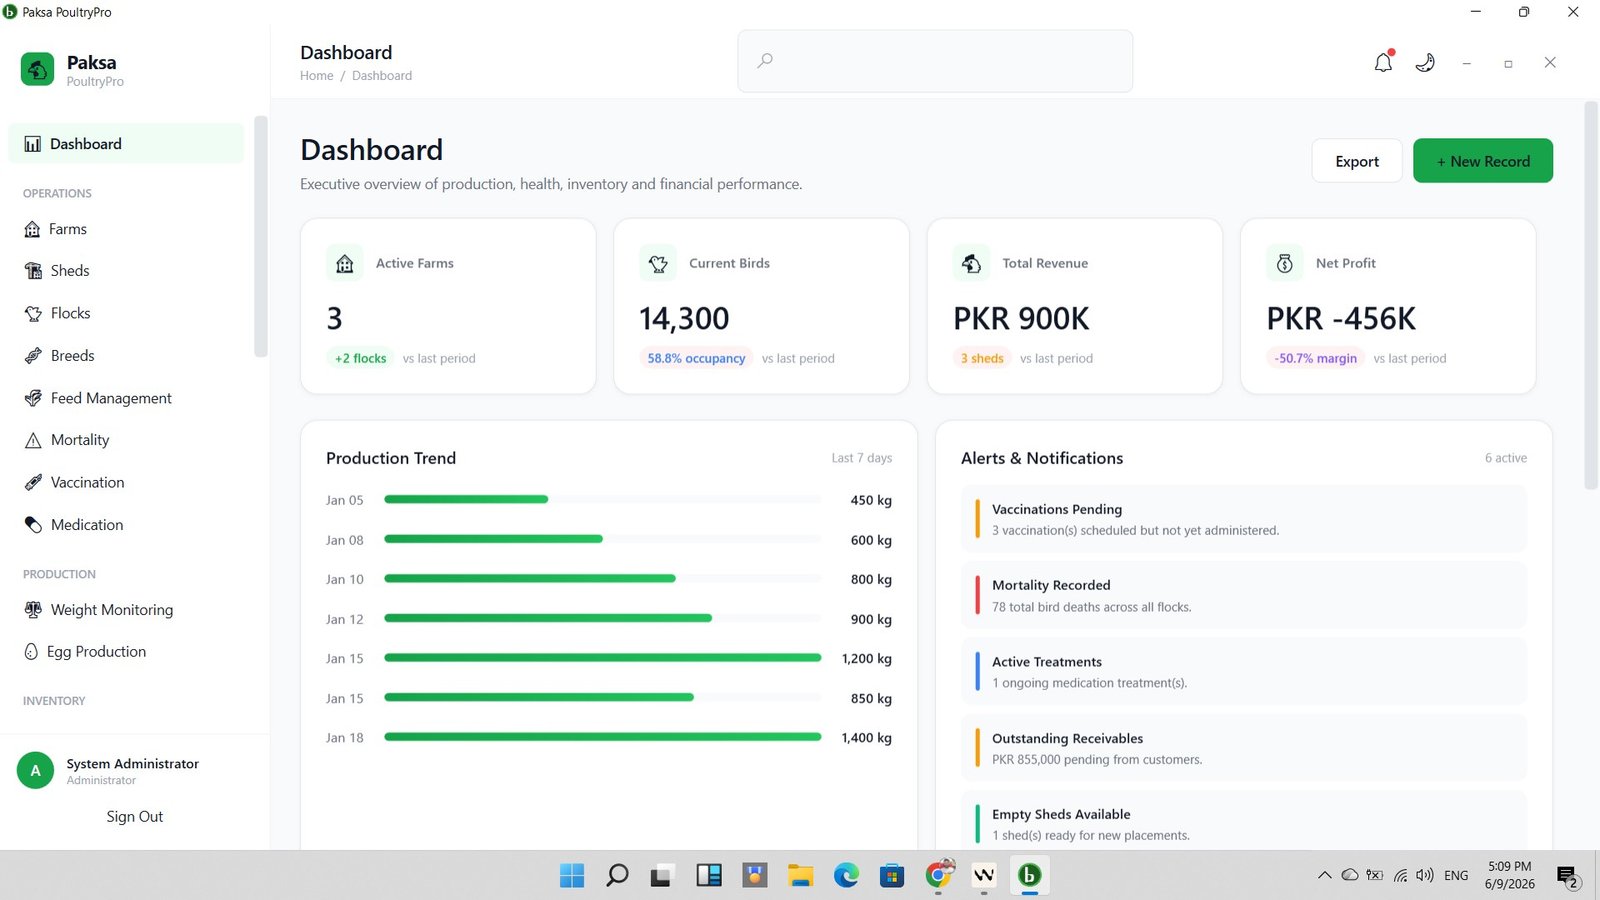Click the Feed Management icon
The image size is (1600, 900).
[33, 398]
